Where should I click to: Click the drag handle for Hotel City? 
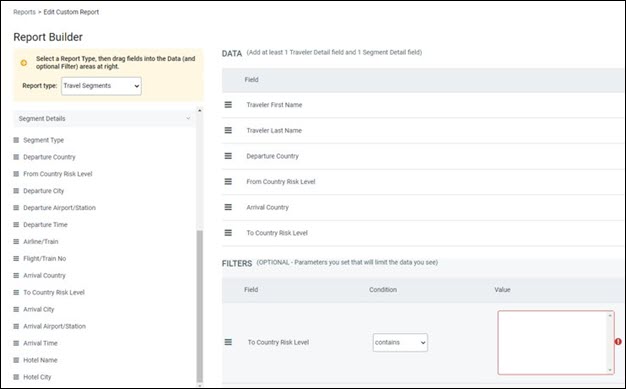[16, 377]
